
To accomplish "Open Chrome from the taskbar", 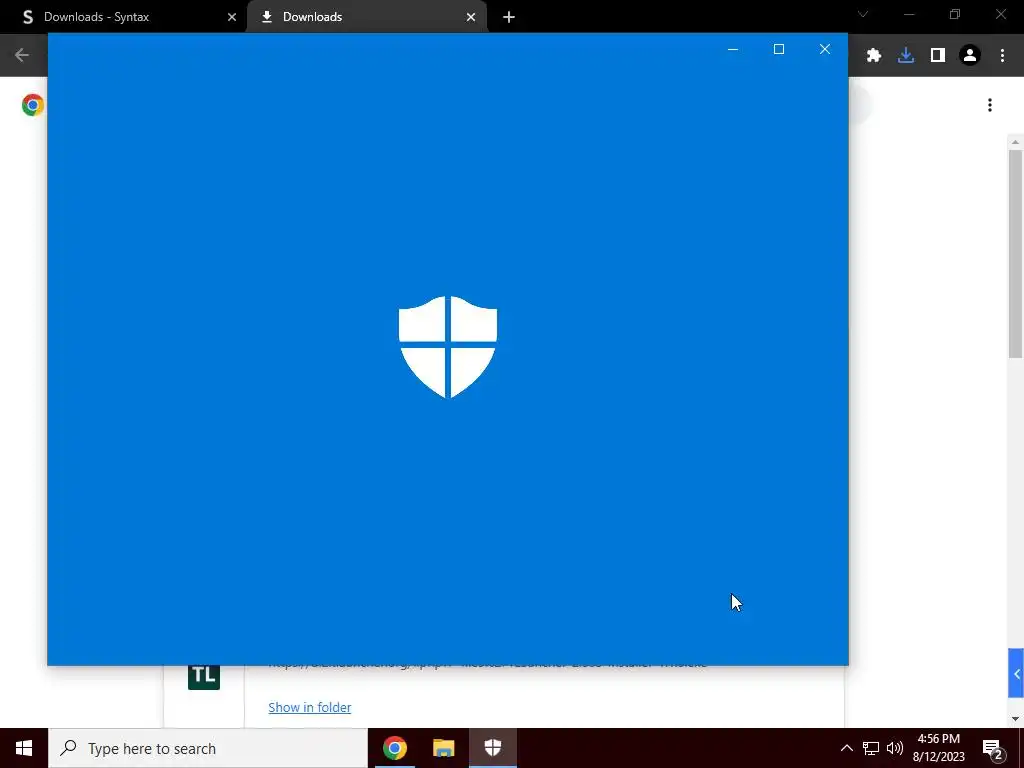I will pyautogui.click(x=394, y=748).
